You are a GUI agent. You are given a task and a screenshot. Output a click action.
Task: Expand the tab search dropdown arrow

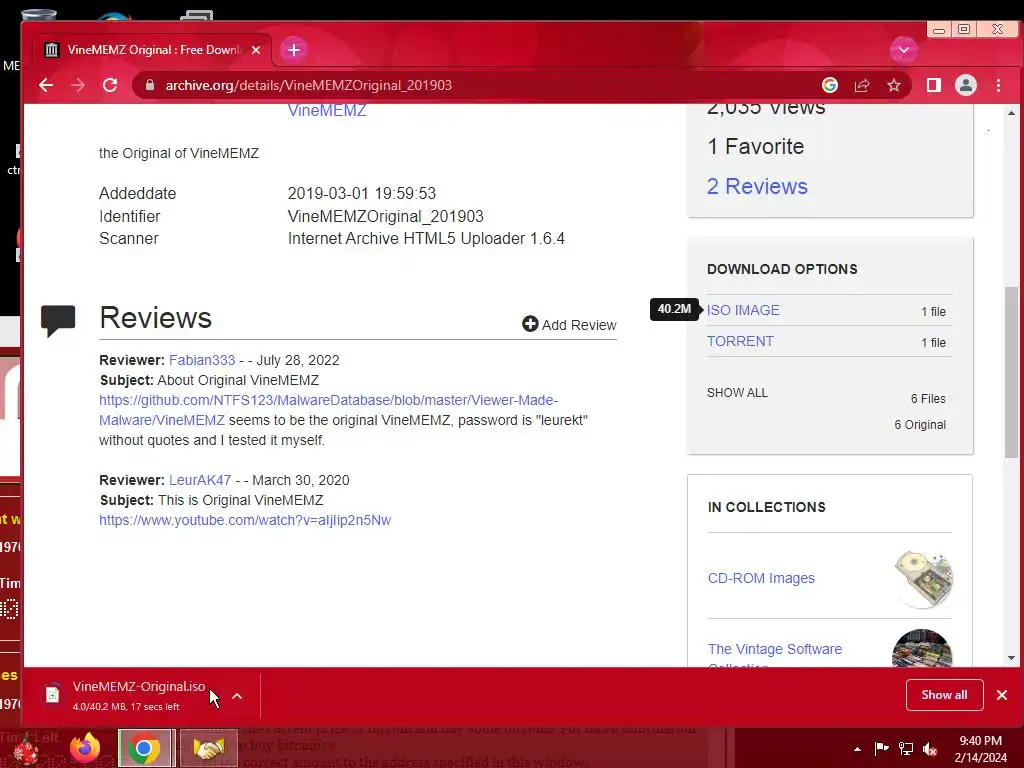click(x=904, y=50)
